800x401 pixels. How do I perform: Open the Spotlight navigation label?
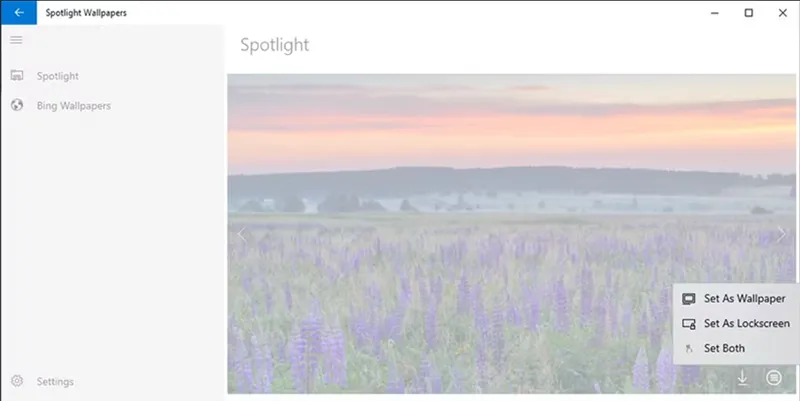coord(58,76)
